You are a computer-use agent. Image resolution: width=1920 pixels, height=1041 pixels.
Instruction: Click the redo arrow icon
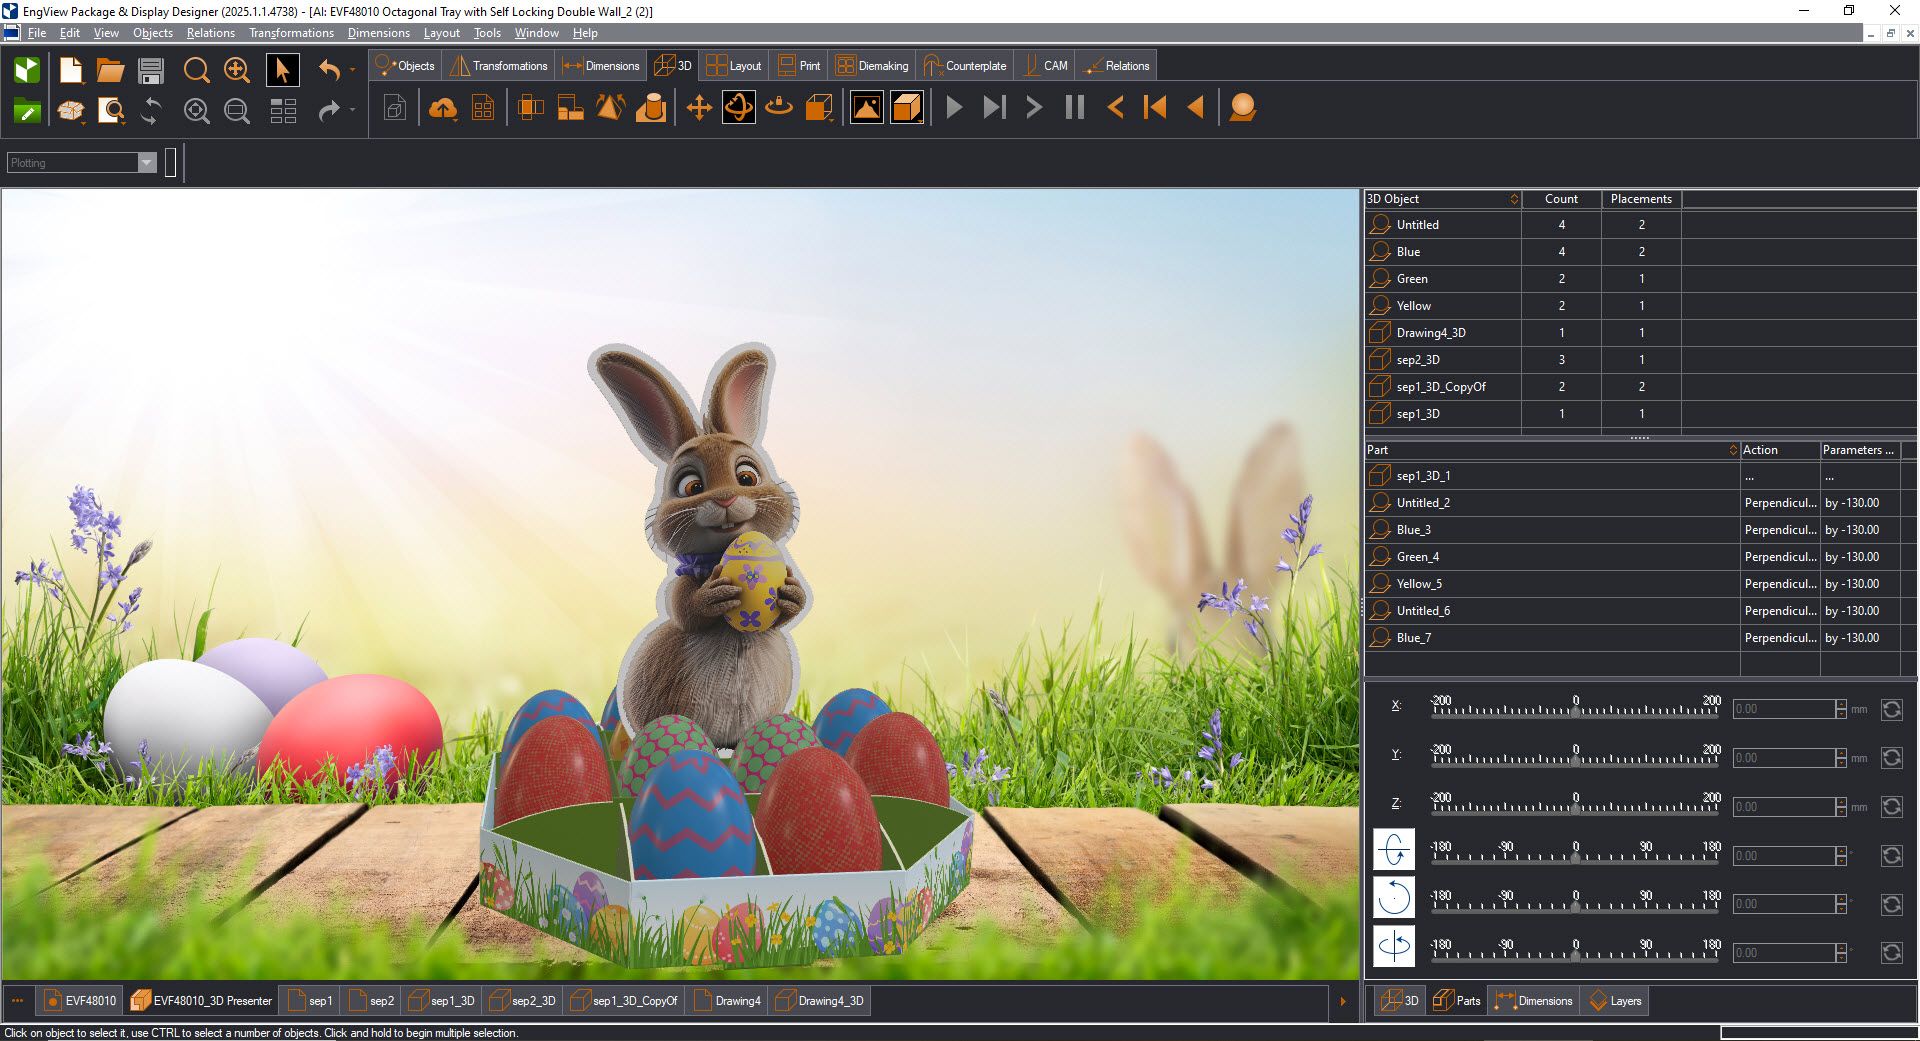click(x=329, y=111)
